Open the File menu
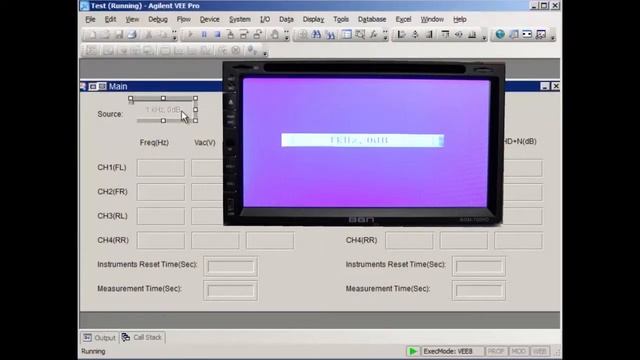Image resolution: width=640 pixels, height=360 pixels. coord(90,19)
